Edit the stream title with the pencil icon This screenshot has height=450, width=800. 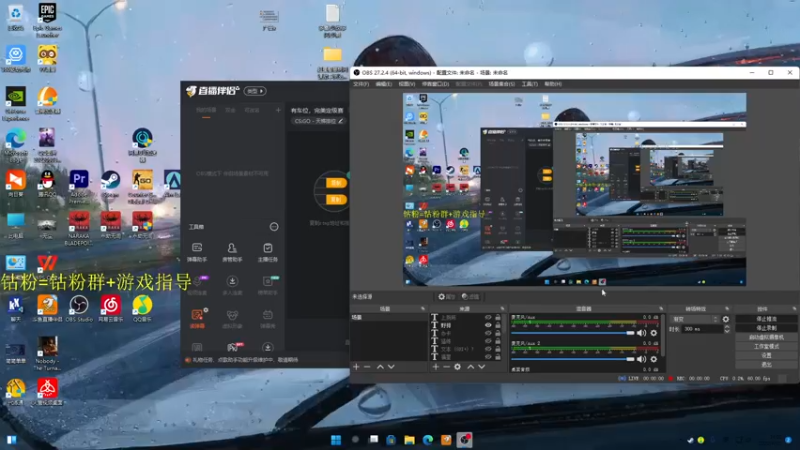(340, 121)
